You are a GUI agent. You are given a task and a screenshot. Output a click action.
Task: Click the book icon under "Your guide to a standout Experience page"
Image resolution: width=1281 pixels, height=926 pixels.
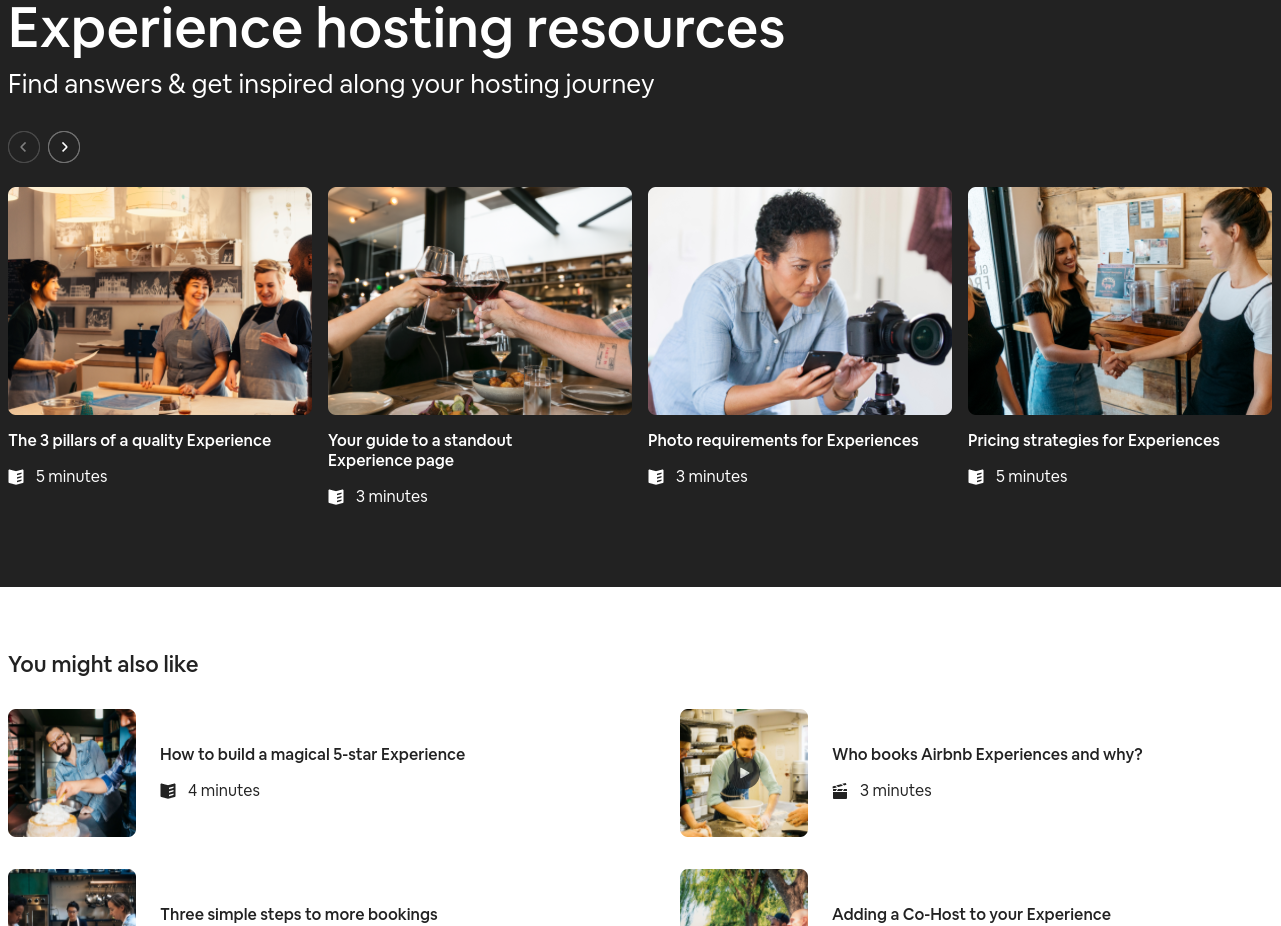click(x=336, y=497)
